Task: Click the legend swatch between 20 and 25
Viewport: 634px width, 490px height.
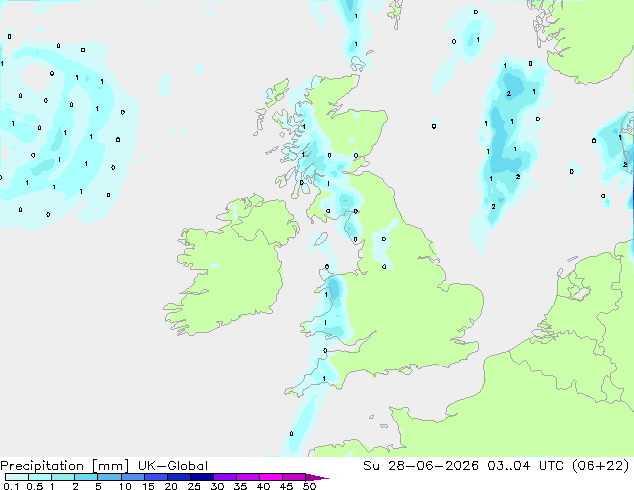Action: coord(178,477)
